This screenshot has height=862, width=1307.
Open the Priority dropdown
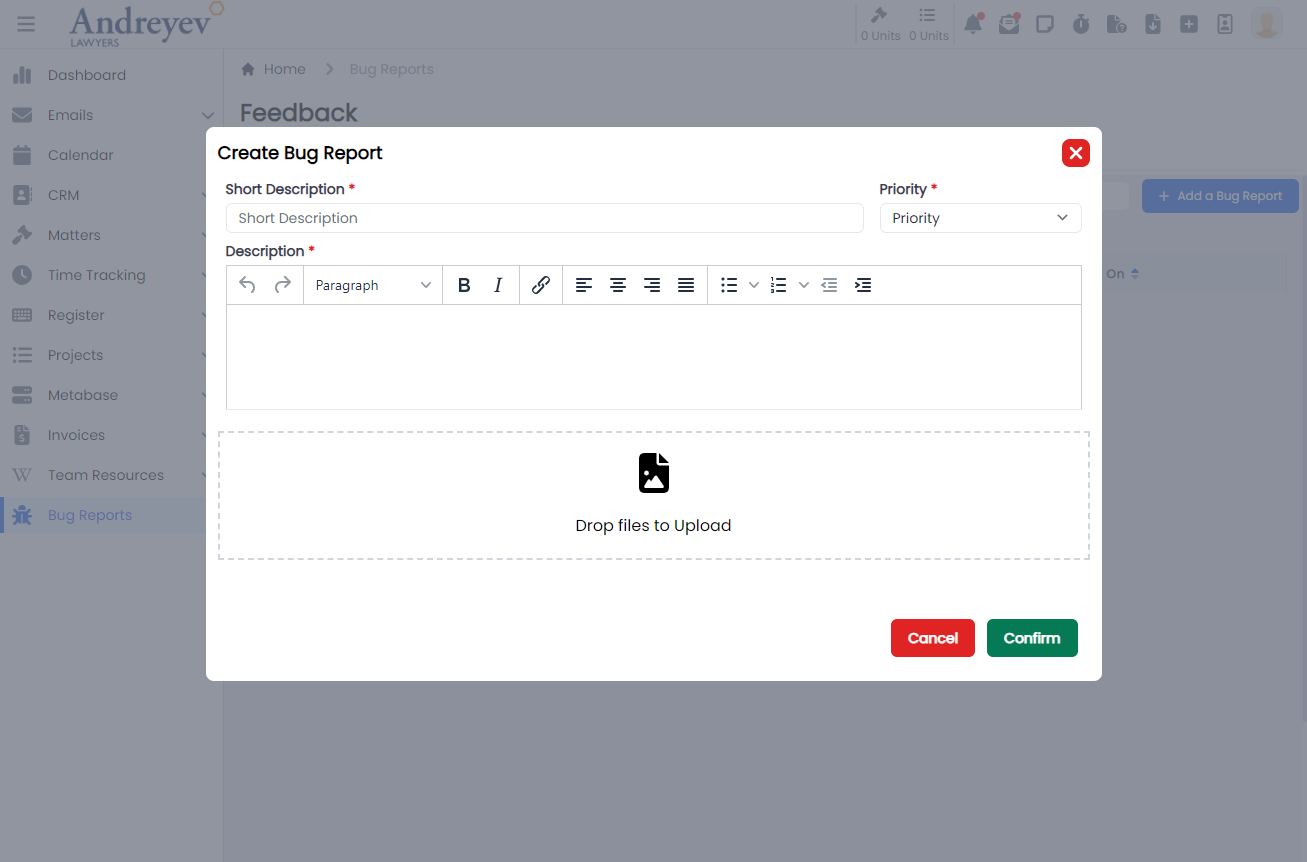pyautogui.click(x=980, y=218)
